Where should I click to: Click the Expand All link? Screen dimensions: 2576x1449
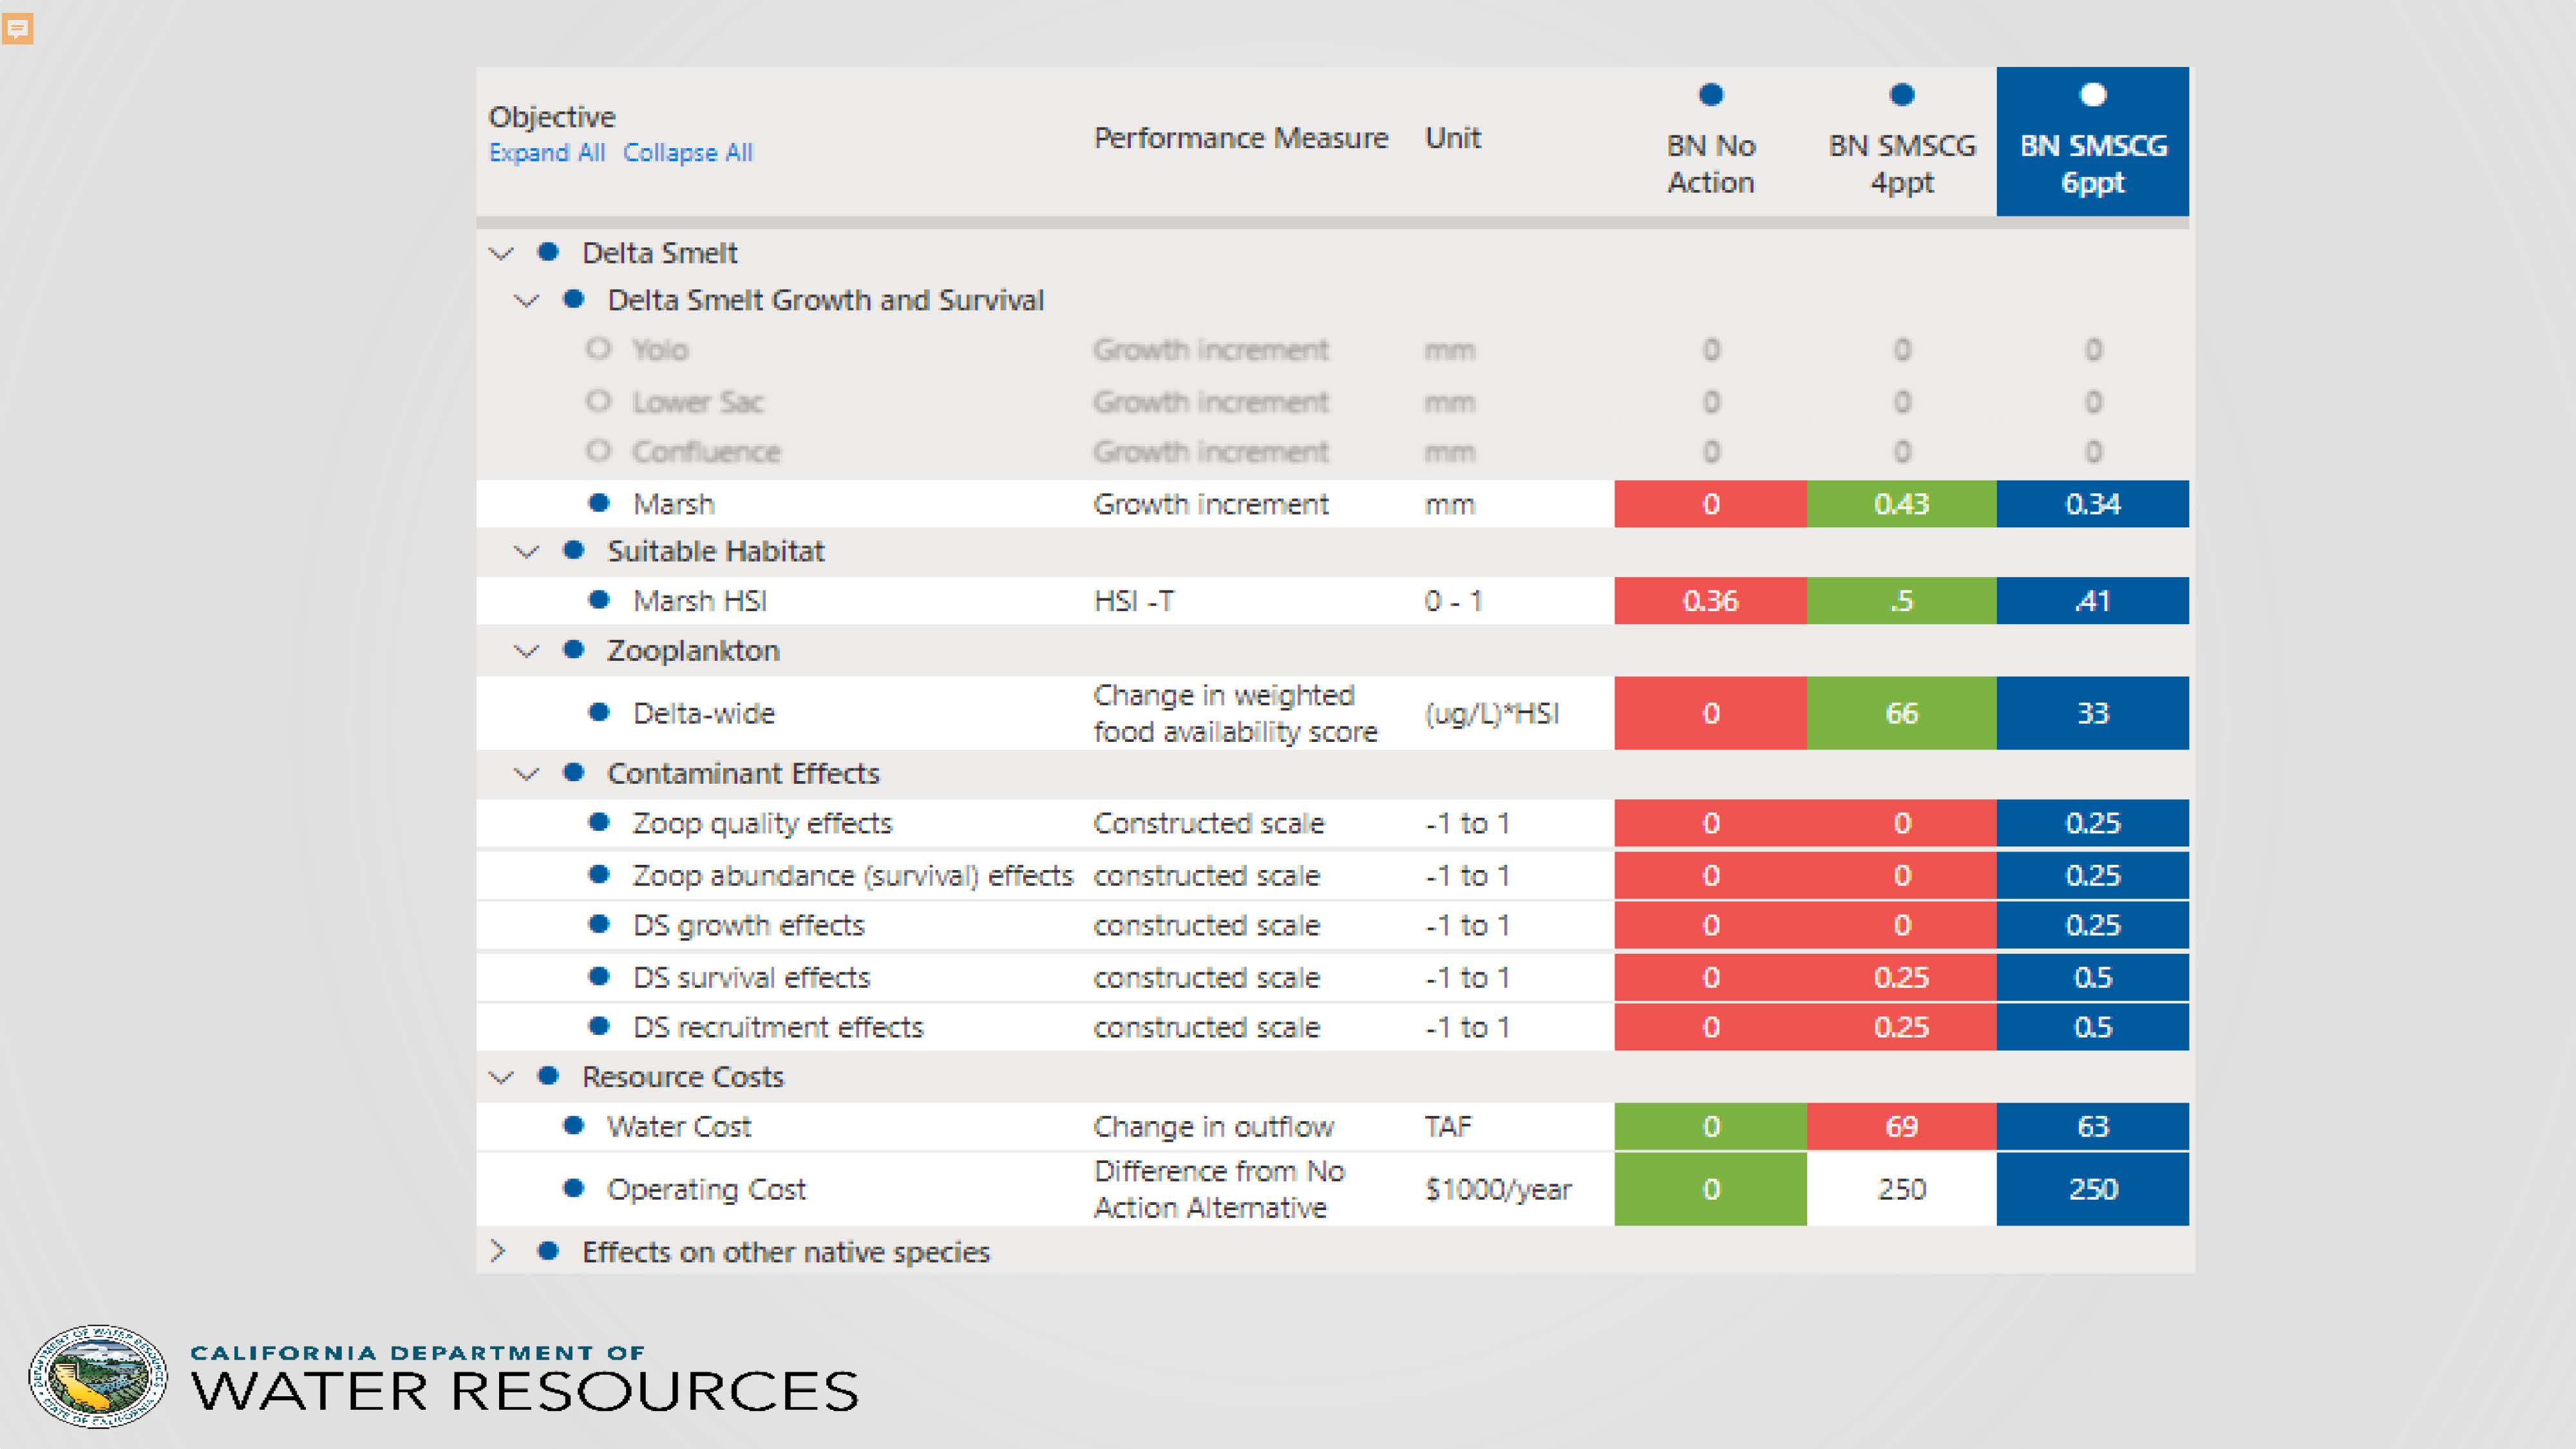point(547,153)
